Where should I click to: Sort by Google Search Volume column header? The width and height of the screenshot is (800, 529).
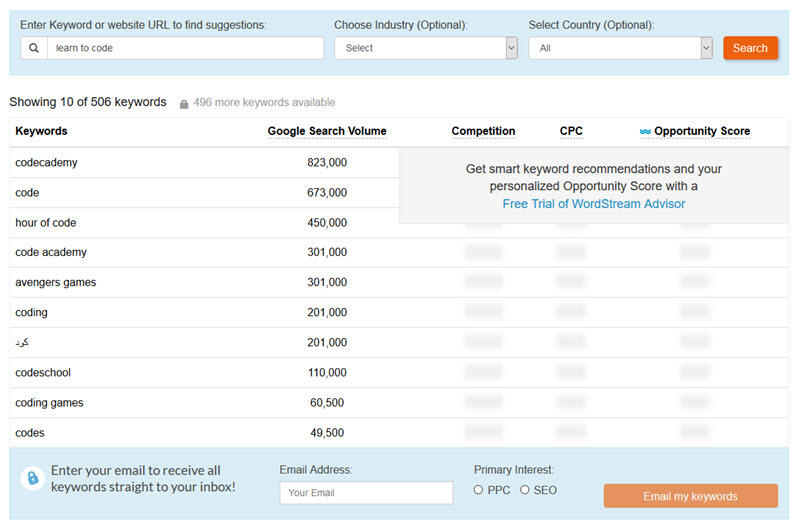[x=327, y=131]
